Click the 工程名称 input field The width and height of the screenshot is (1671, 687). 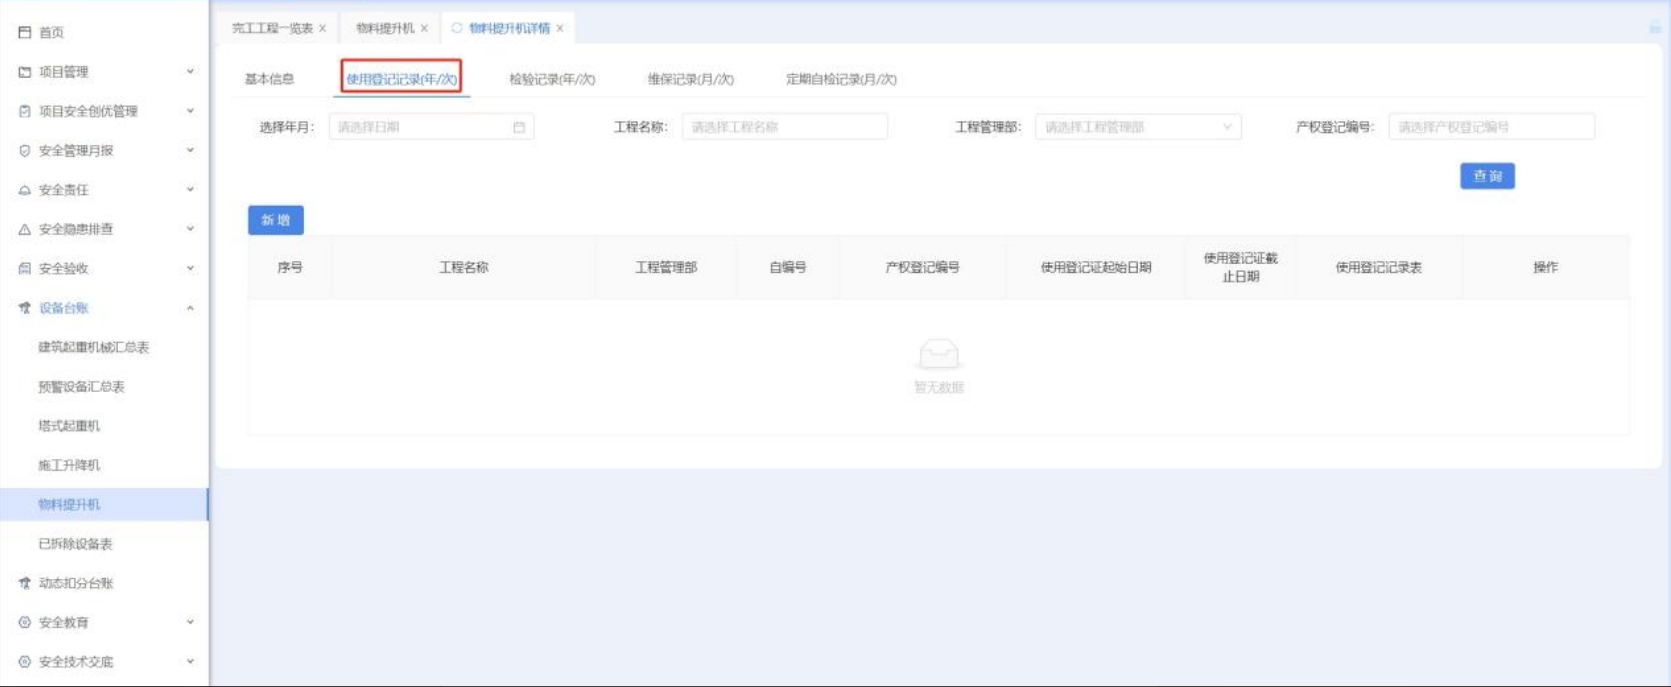[x=784, y=128]
